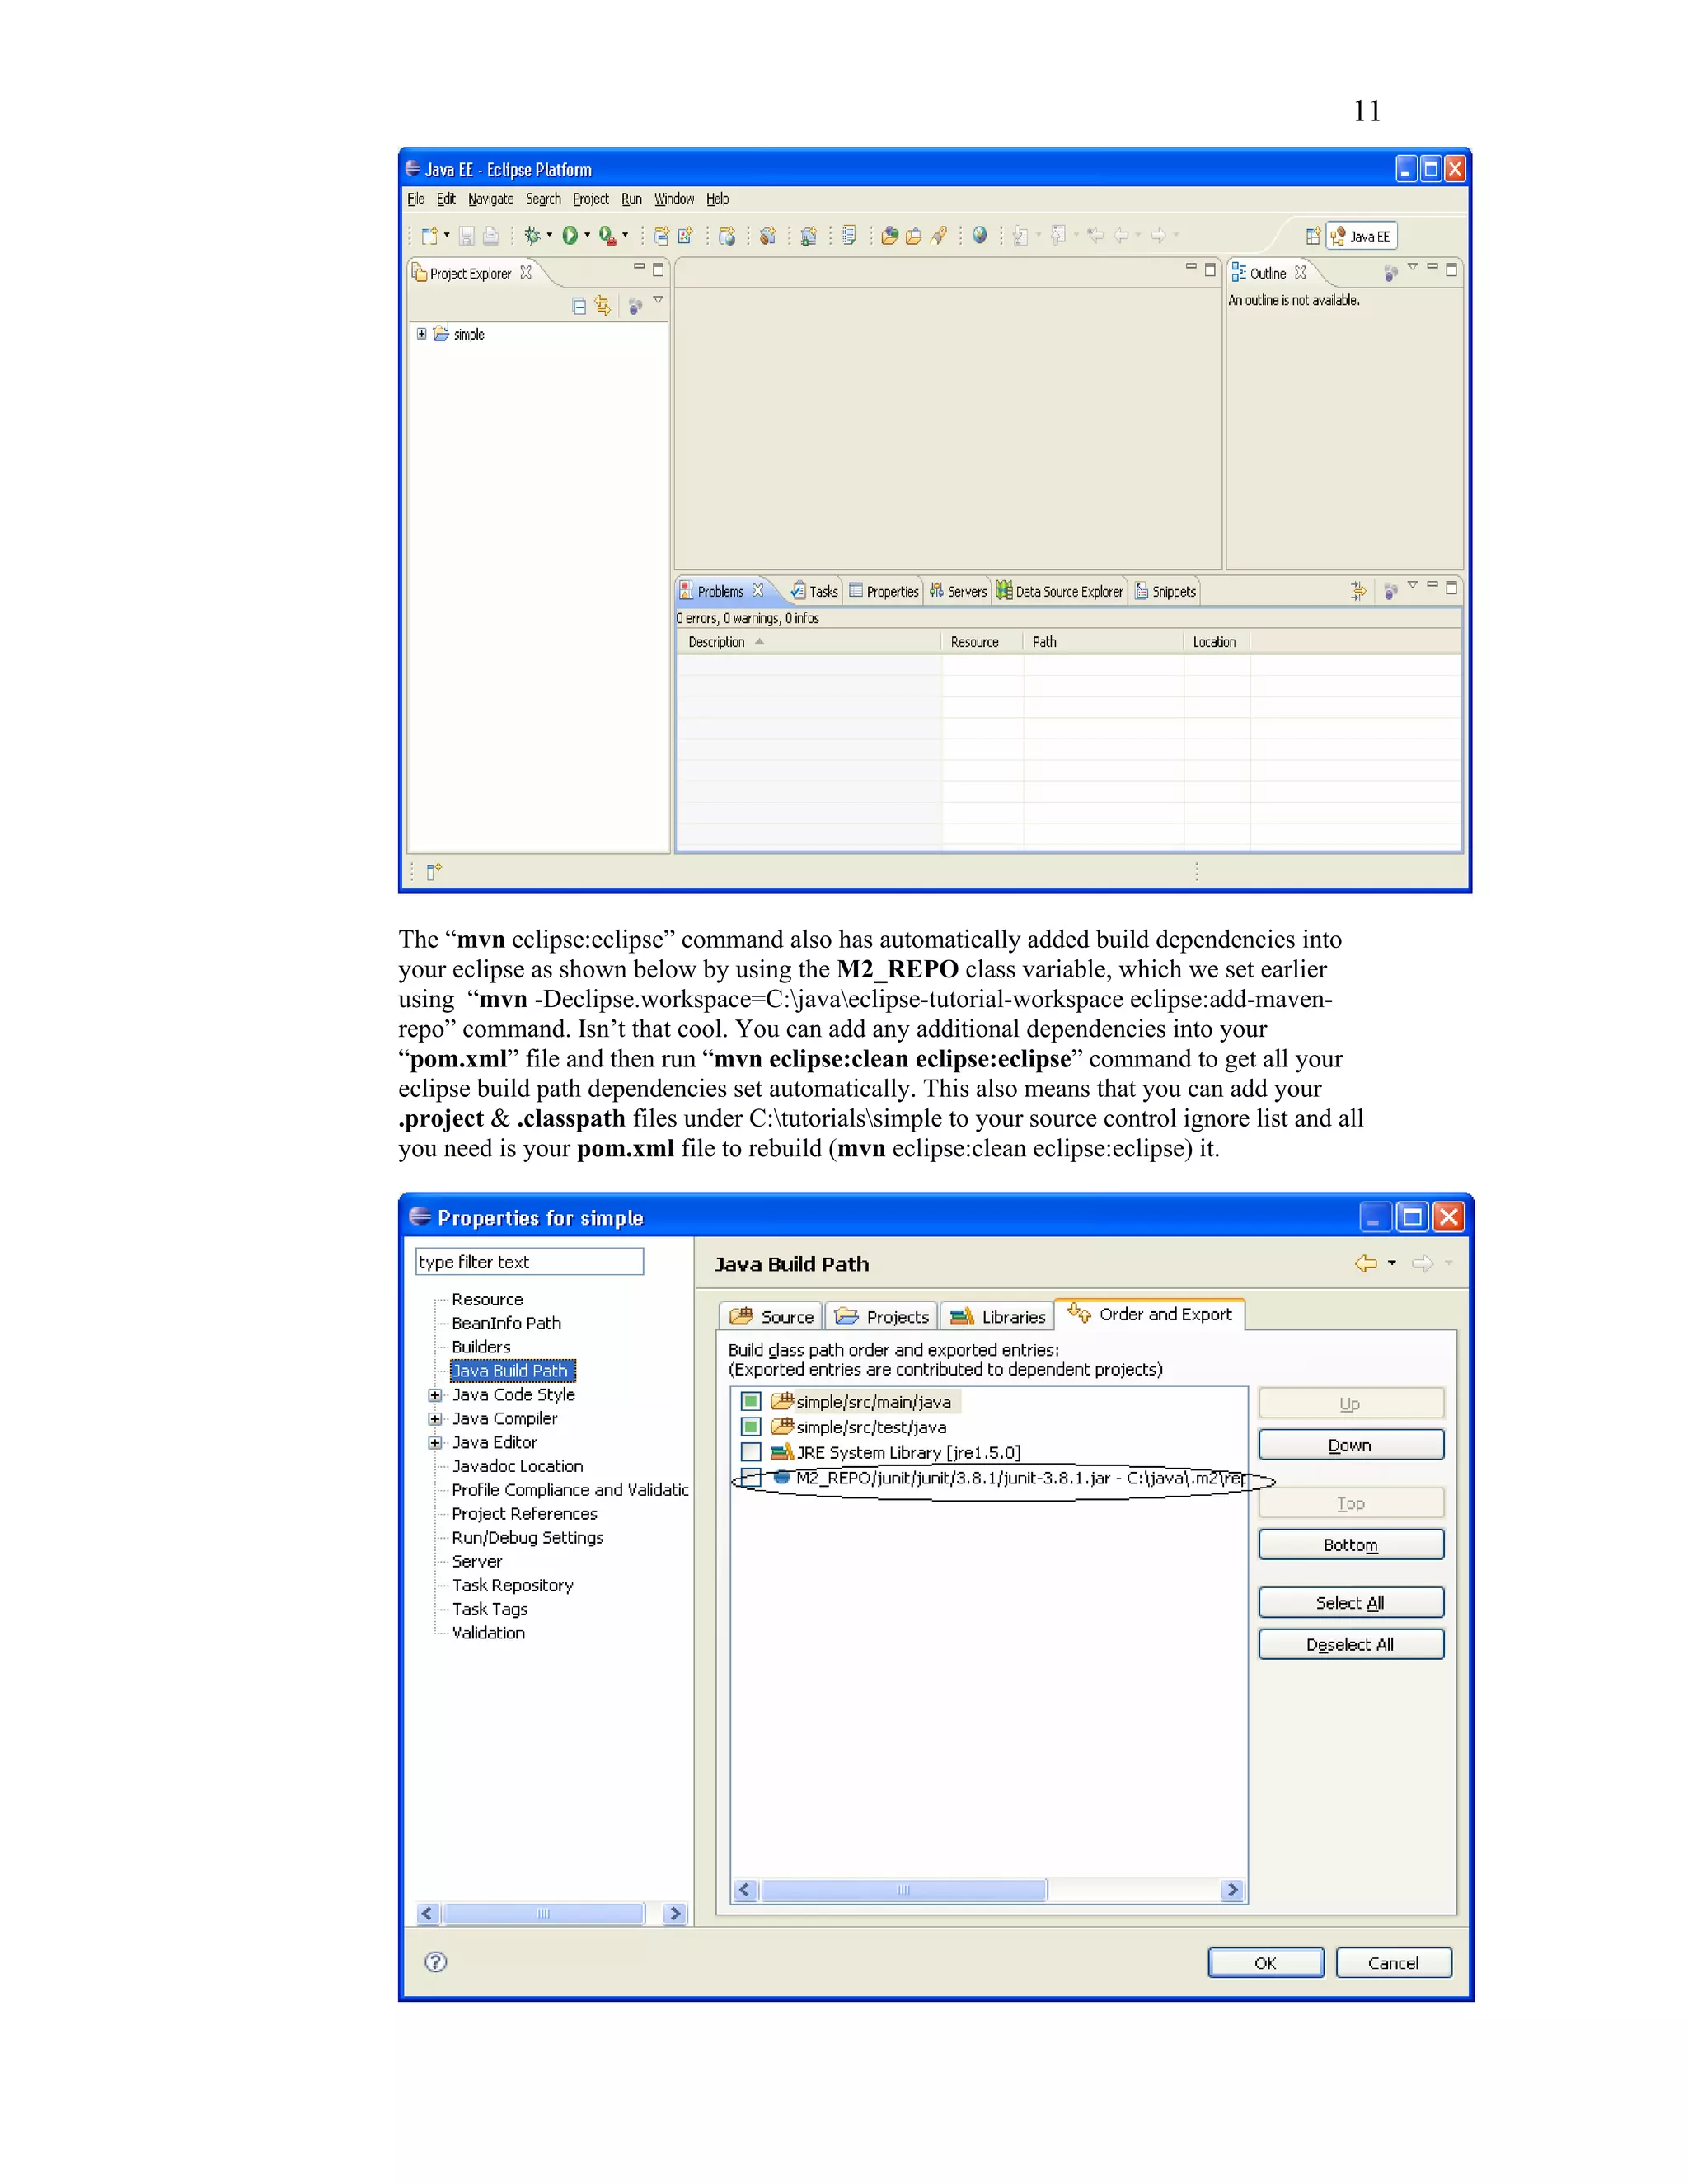Viewport: 1688px width, 2184px height.
Task: Click the Deselect All button
Action: click(1351, 1645)
